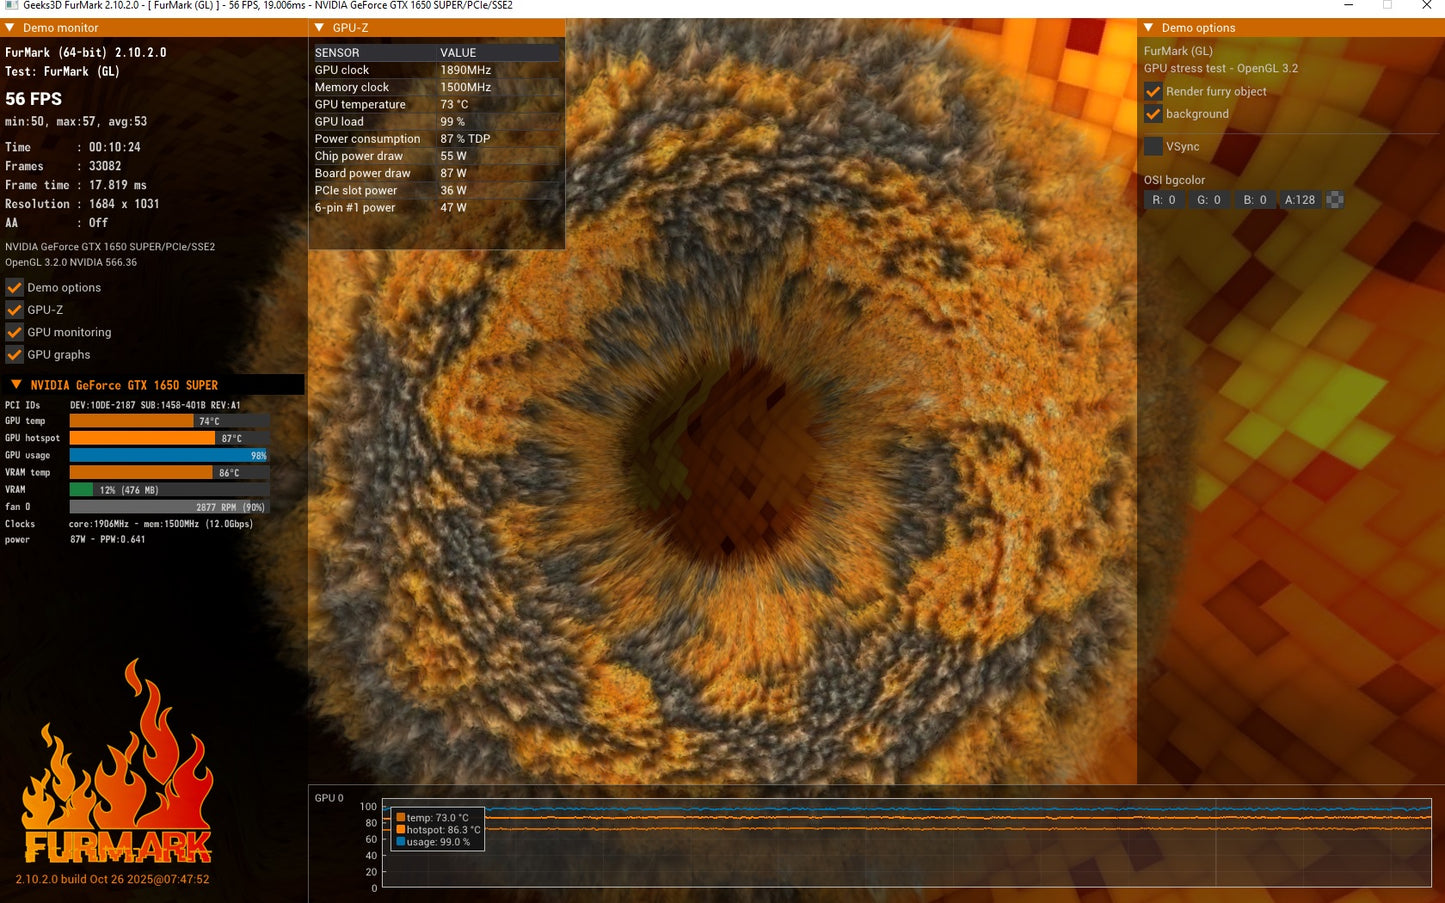Click the OSI bgcolor label
Screen dimensions: 1445x903
(1174, 180)
